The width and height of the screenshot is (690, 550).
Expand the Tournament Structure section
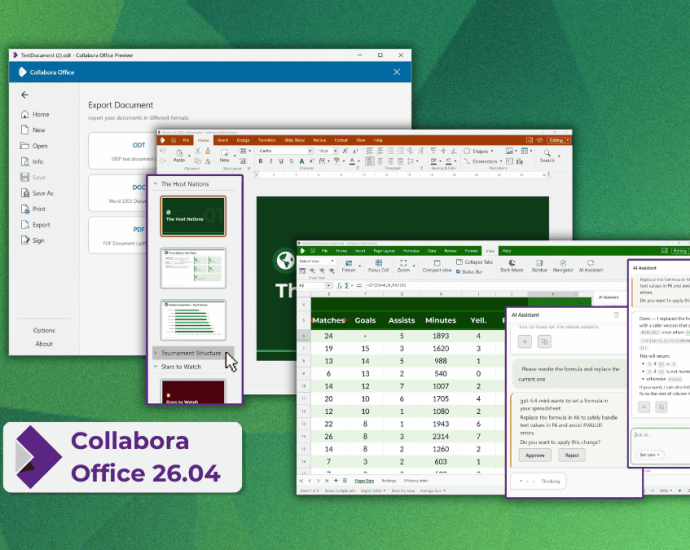[x=155, y=353]
